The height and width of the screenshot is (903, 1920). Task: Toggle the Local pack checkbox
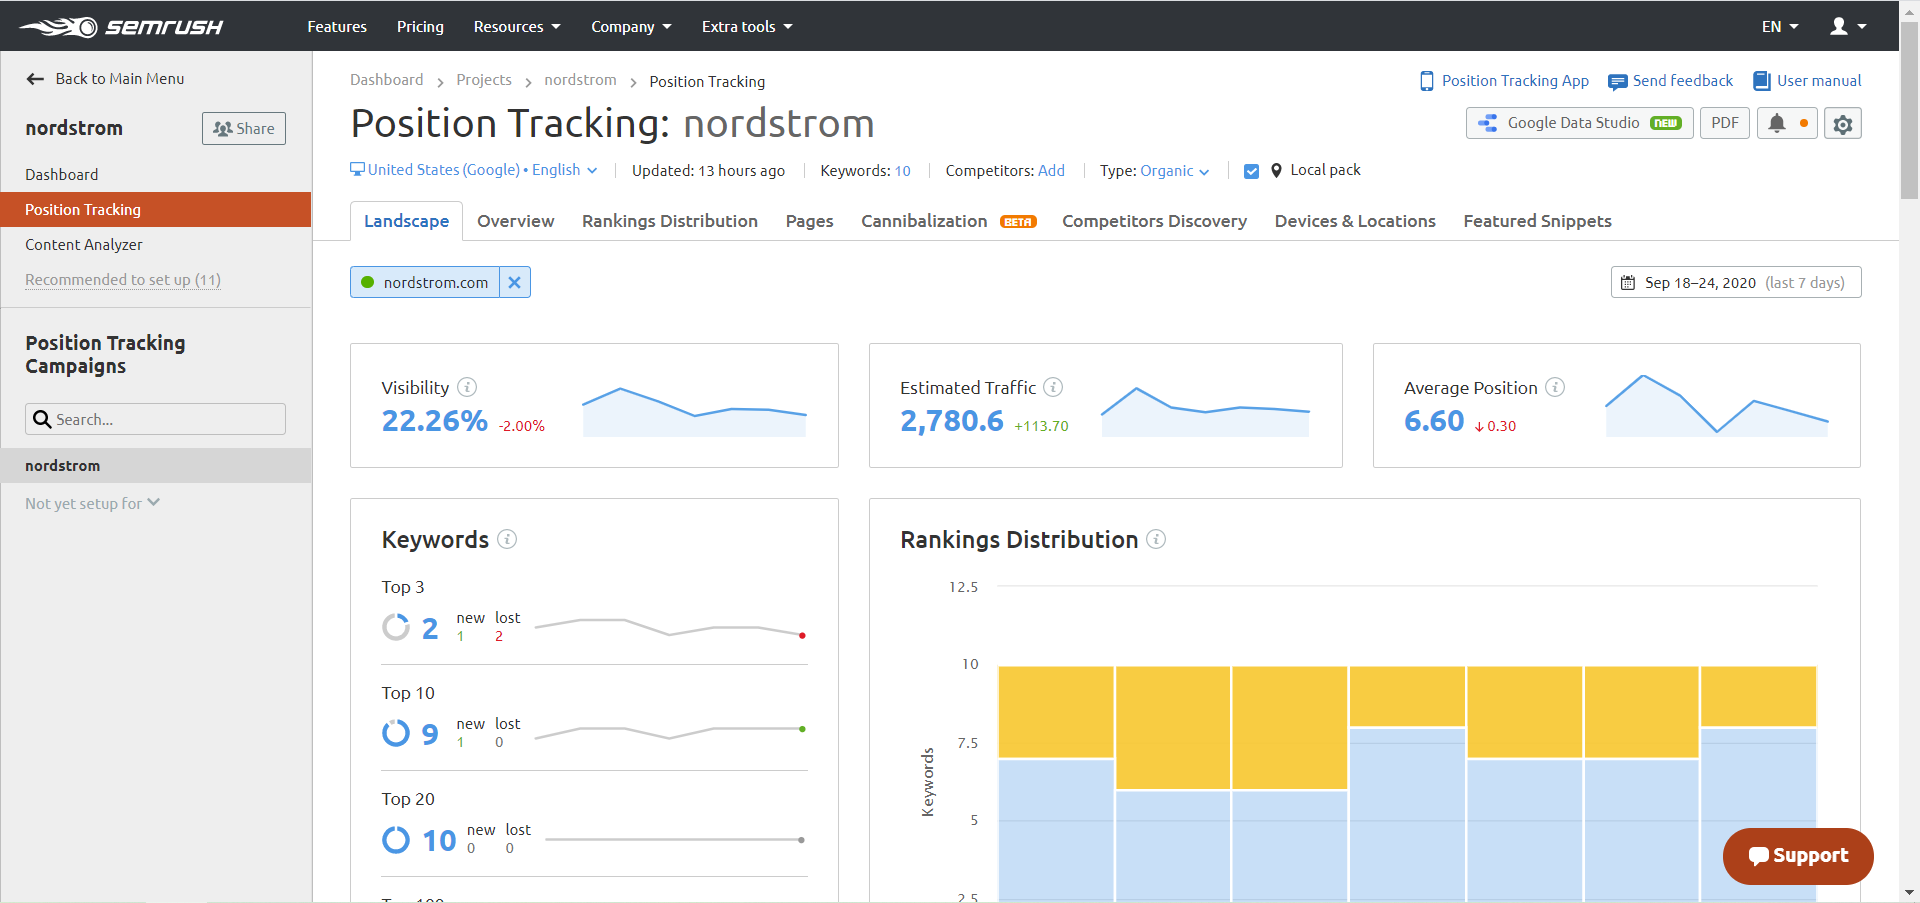click(1251, 171)
